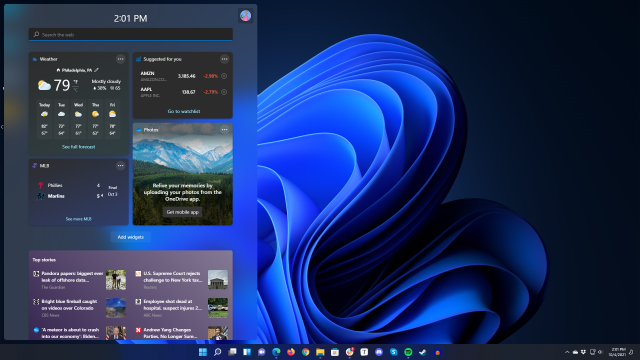The width and height of the screenshot is (640, 360).
Task: Select Thu forecast column
Action: (96, 119)
